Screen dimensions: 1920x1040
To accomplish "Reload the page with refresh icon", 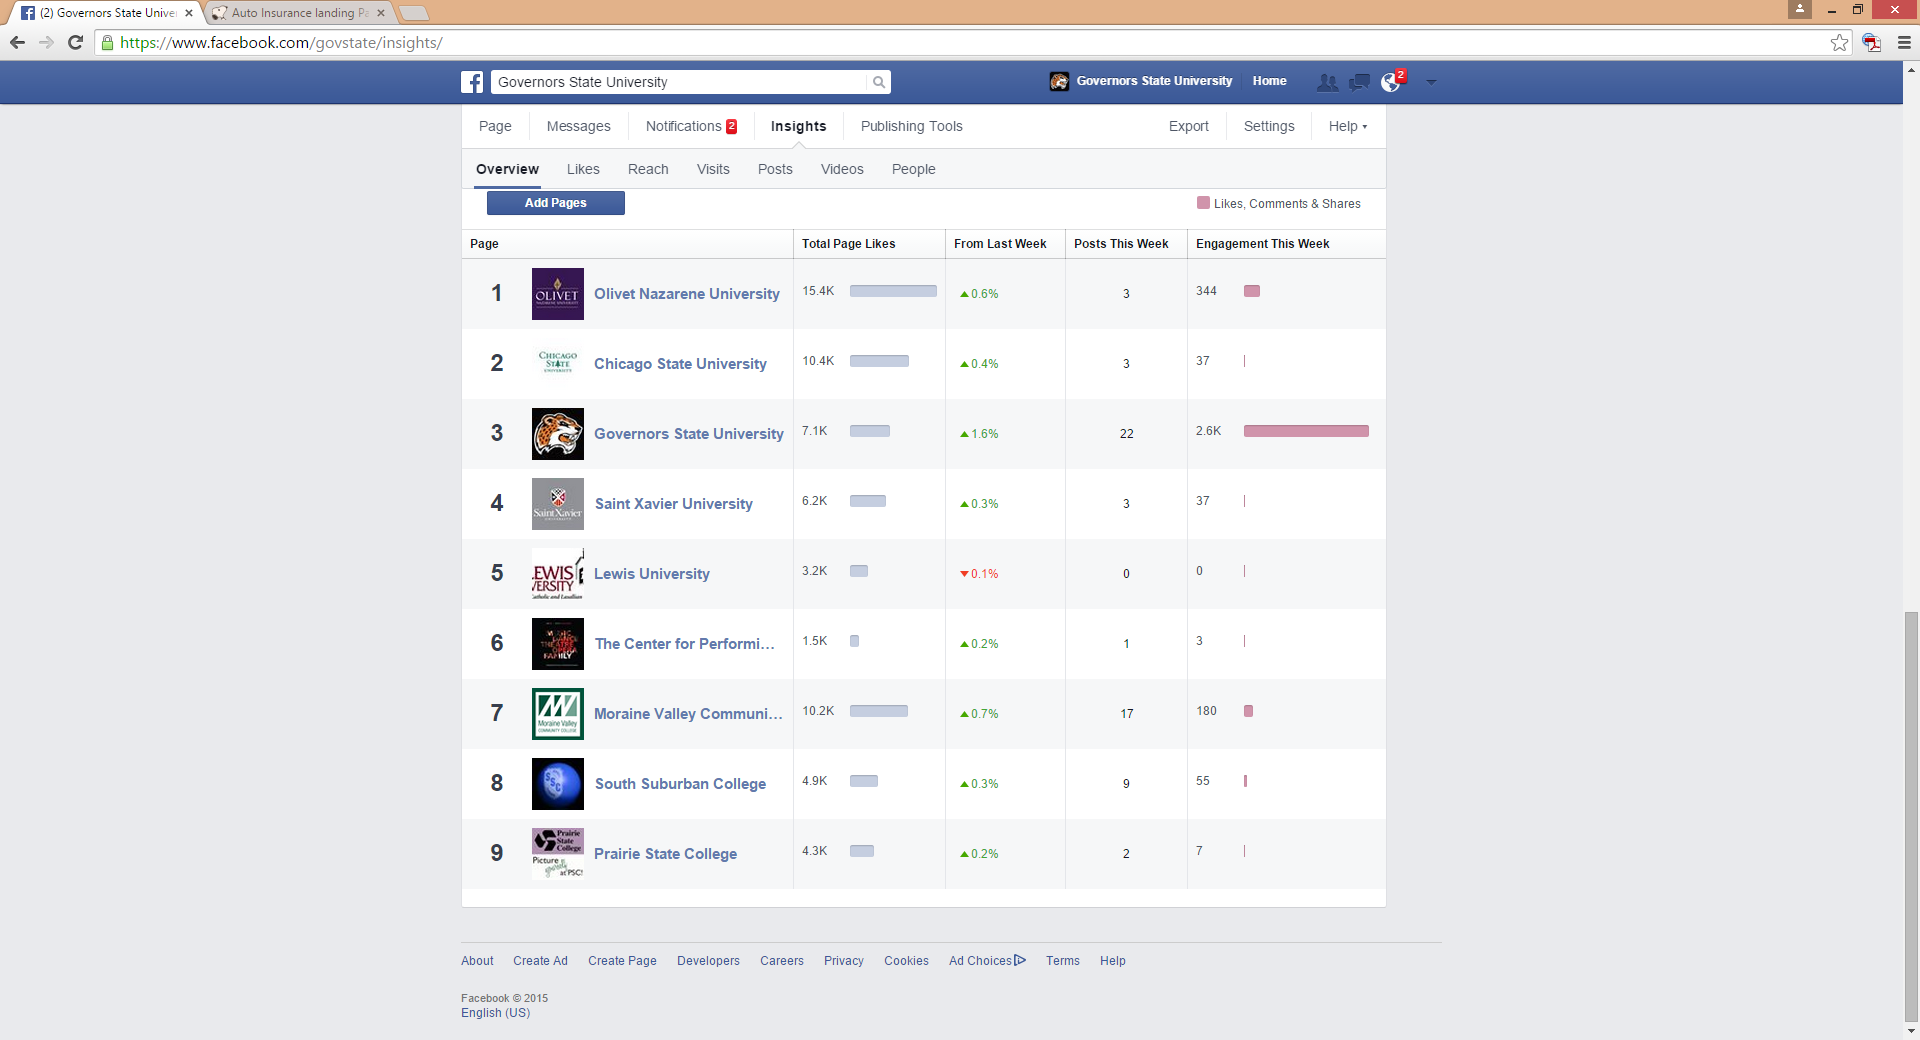I will point(75,42).
